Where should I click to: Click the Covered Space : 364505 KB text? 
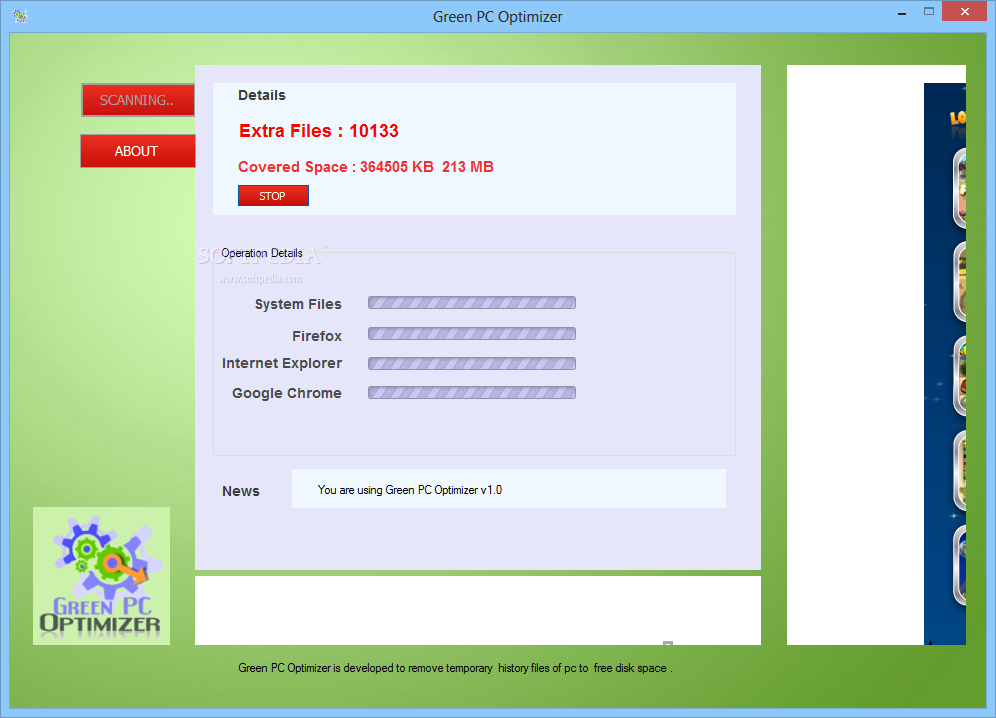tap(335, 167)
